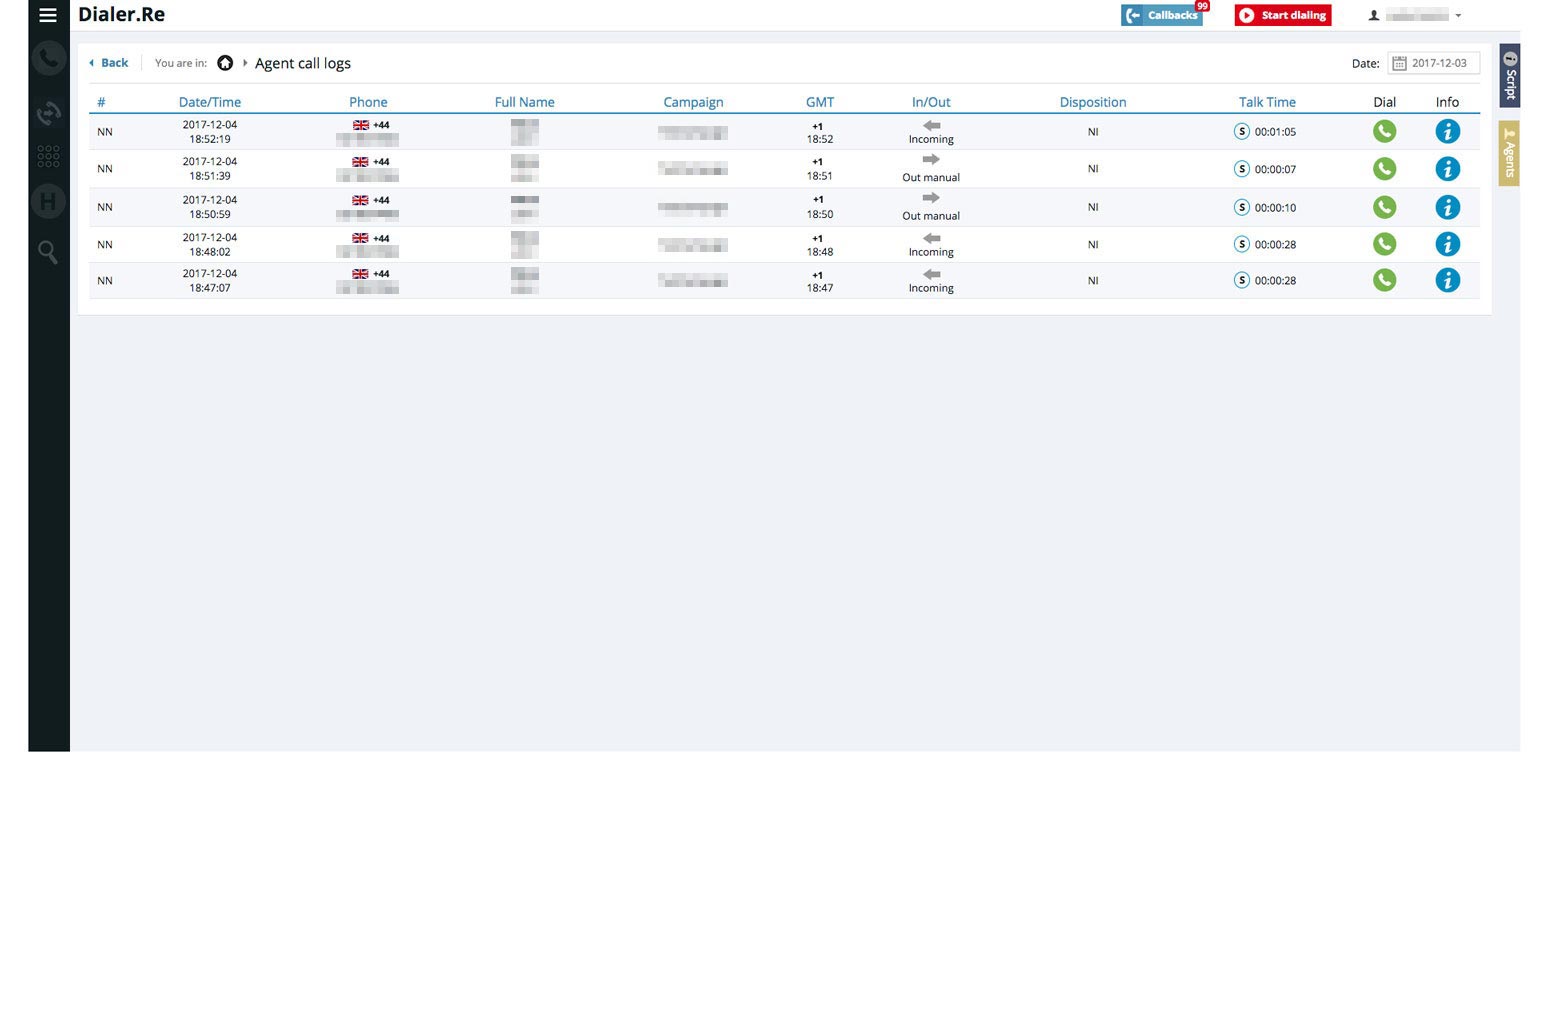This screenshot has width=1548, height=1016.
Task: Dial the 18:47:07 call entry
Action: coord(1384,280)
